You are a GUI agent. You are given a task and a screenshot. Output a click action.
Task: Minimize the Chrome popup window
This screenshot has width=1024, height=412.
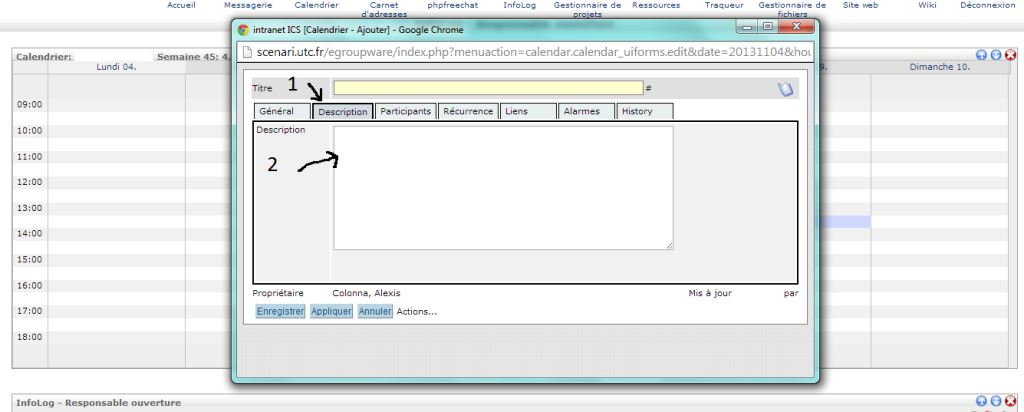(x=747, y=27)
